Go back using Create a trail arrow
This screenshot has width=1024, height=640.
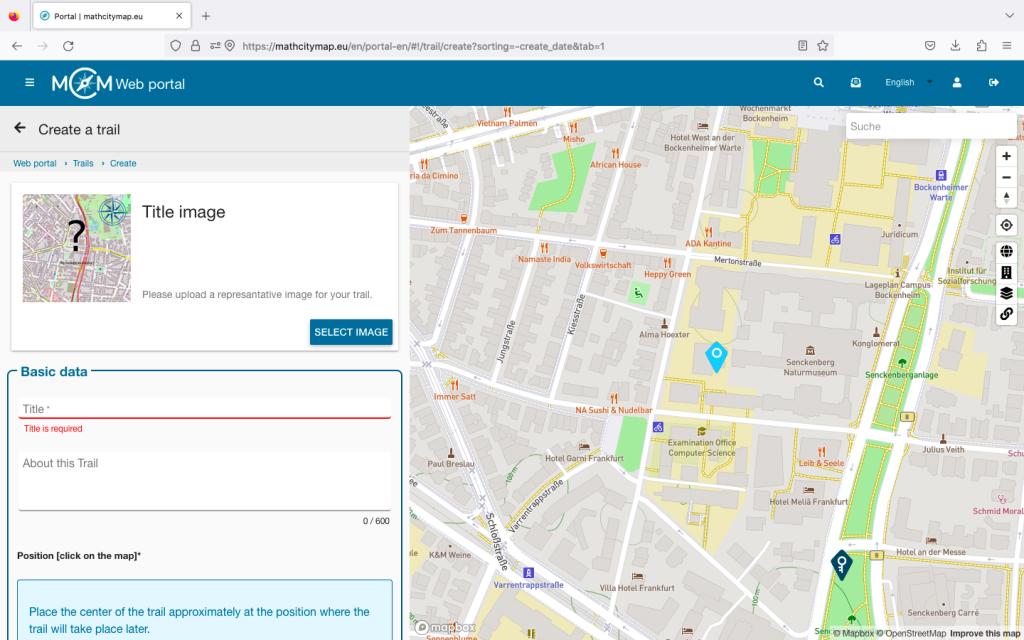pos(20,129)
